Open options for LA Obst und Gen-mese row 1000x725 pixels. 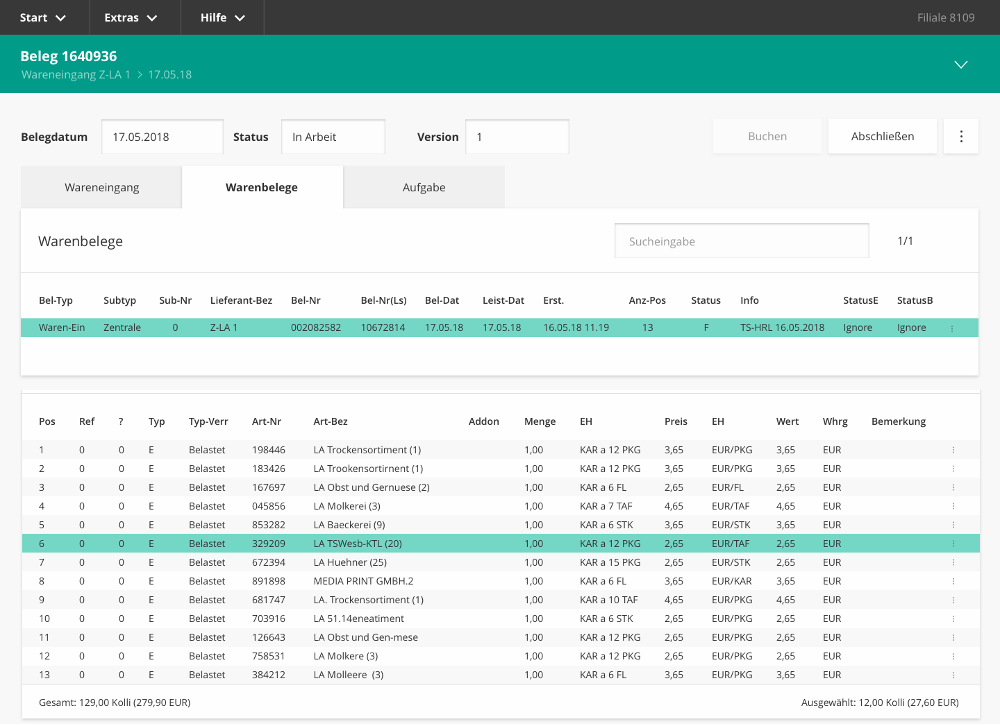click(953, 638)
